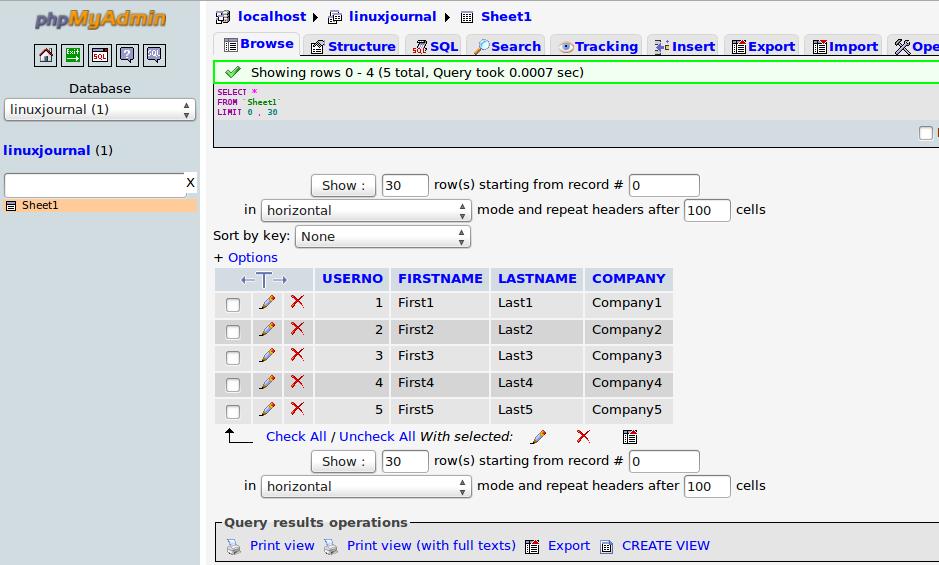Viewport: 939px width, 565px height.
Task: Select the checkbox for the First5 row
Action: pos(233,411)
